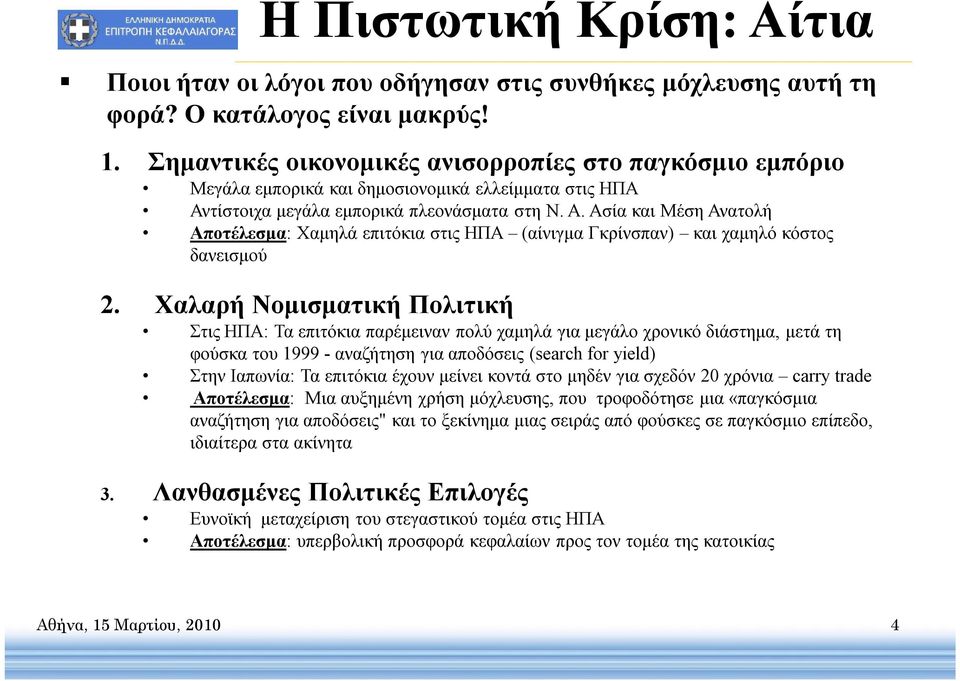Viewport: 960px width, 681px height.
Task: Select the question beginning 'Ποιοι ήταν οι λόγοι'
Action: coord(491,99)
